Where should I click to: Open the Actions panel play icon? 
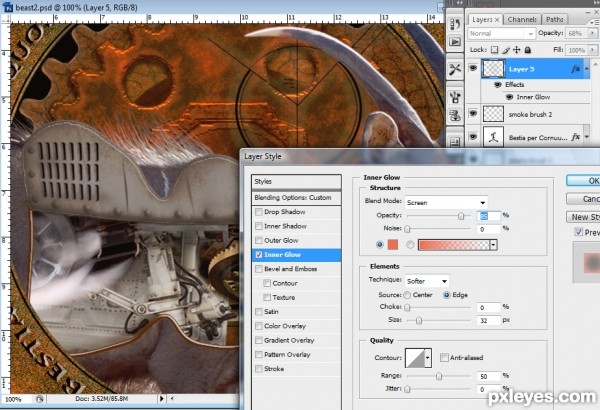click(455, 41)
